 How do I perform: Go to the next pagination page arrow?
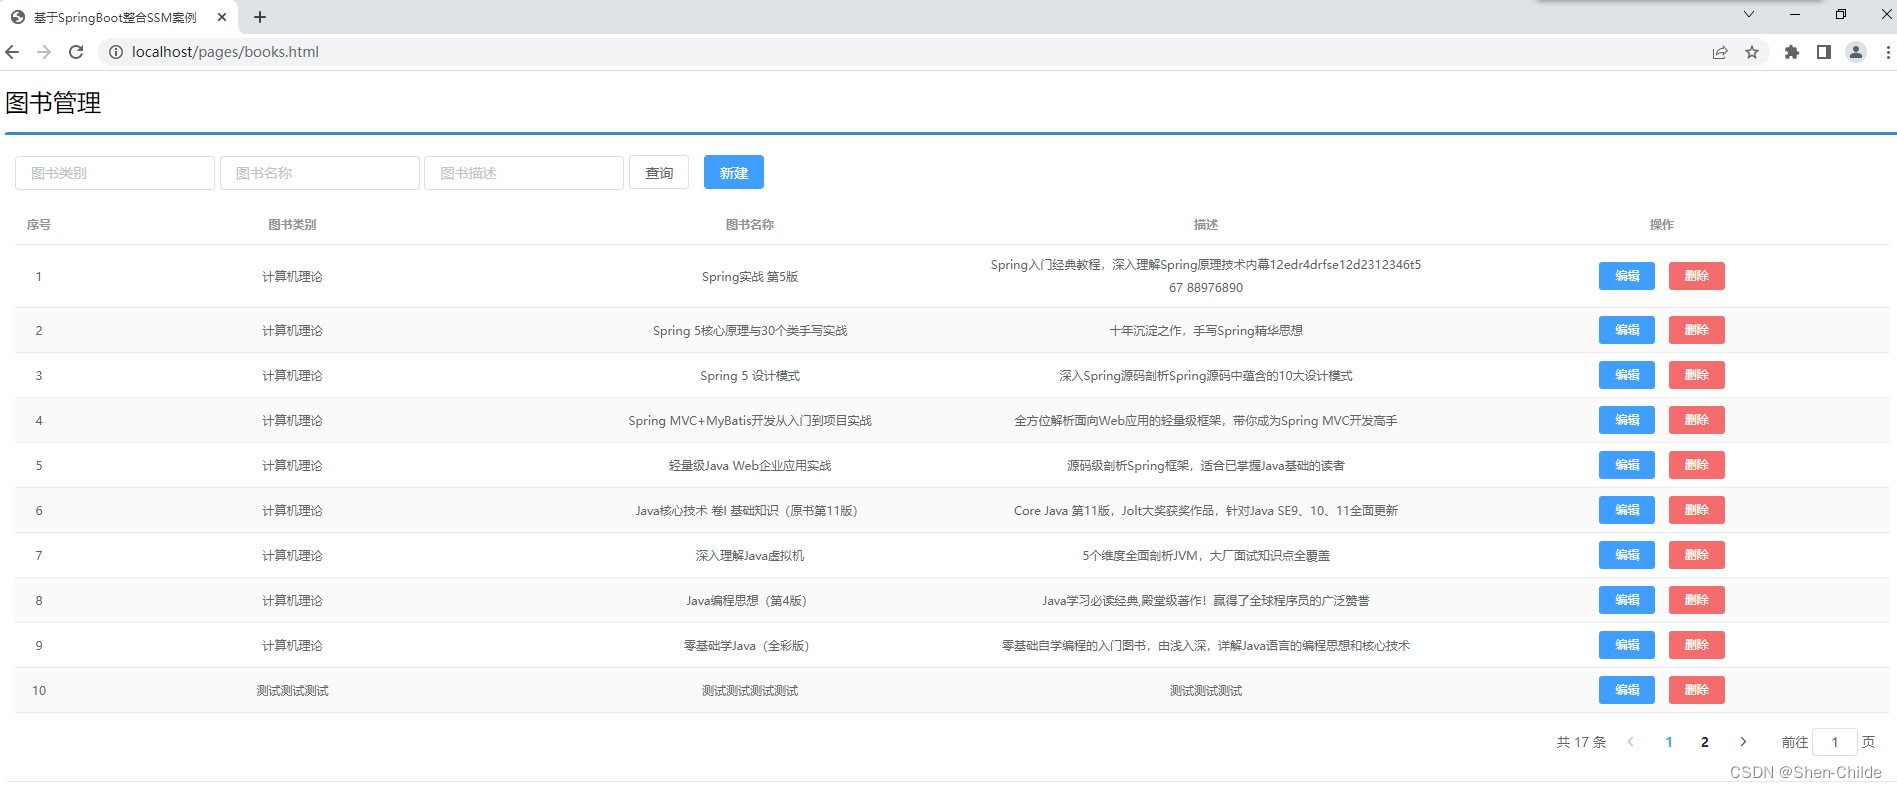(1743, 742)
